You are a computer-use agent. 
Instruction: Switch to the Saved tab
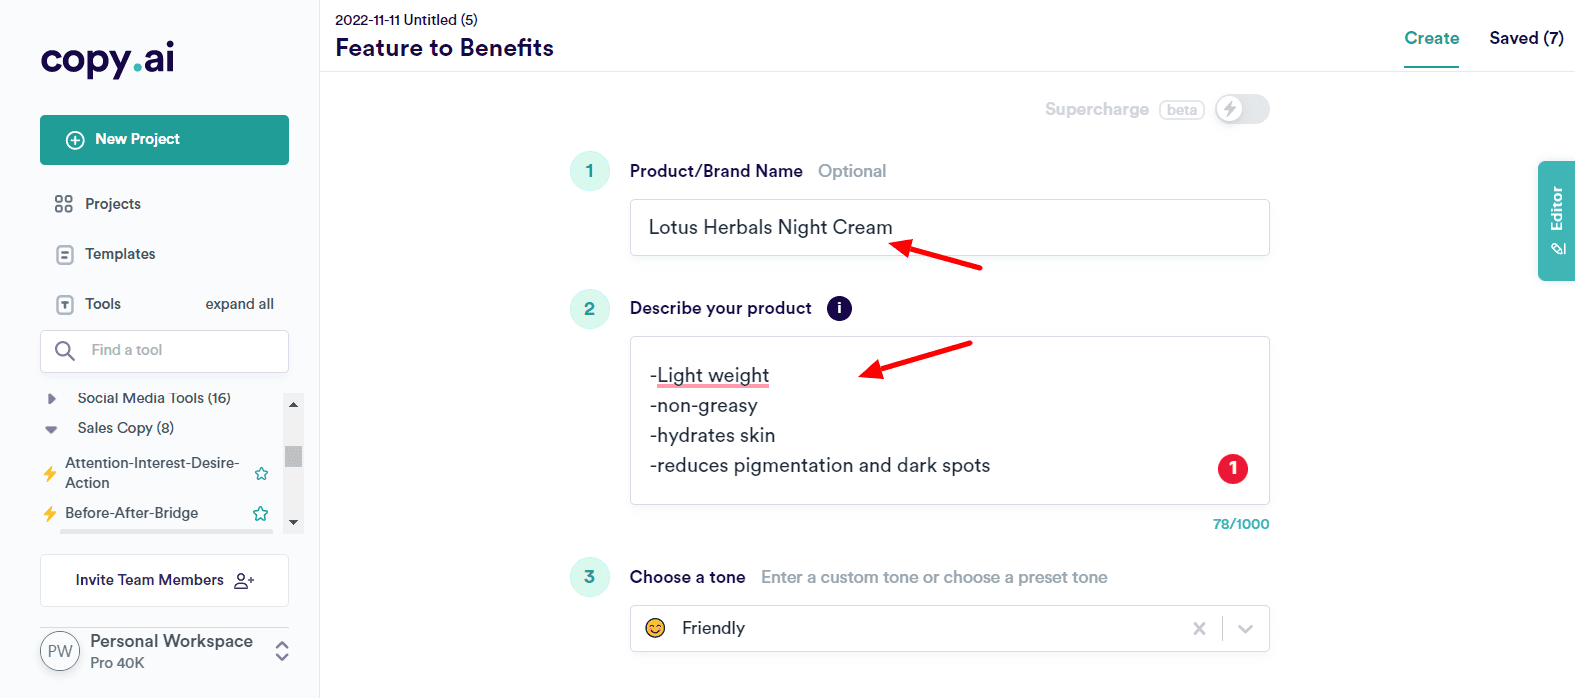[1525, 38]
